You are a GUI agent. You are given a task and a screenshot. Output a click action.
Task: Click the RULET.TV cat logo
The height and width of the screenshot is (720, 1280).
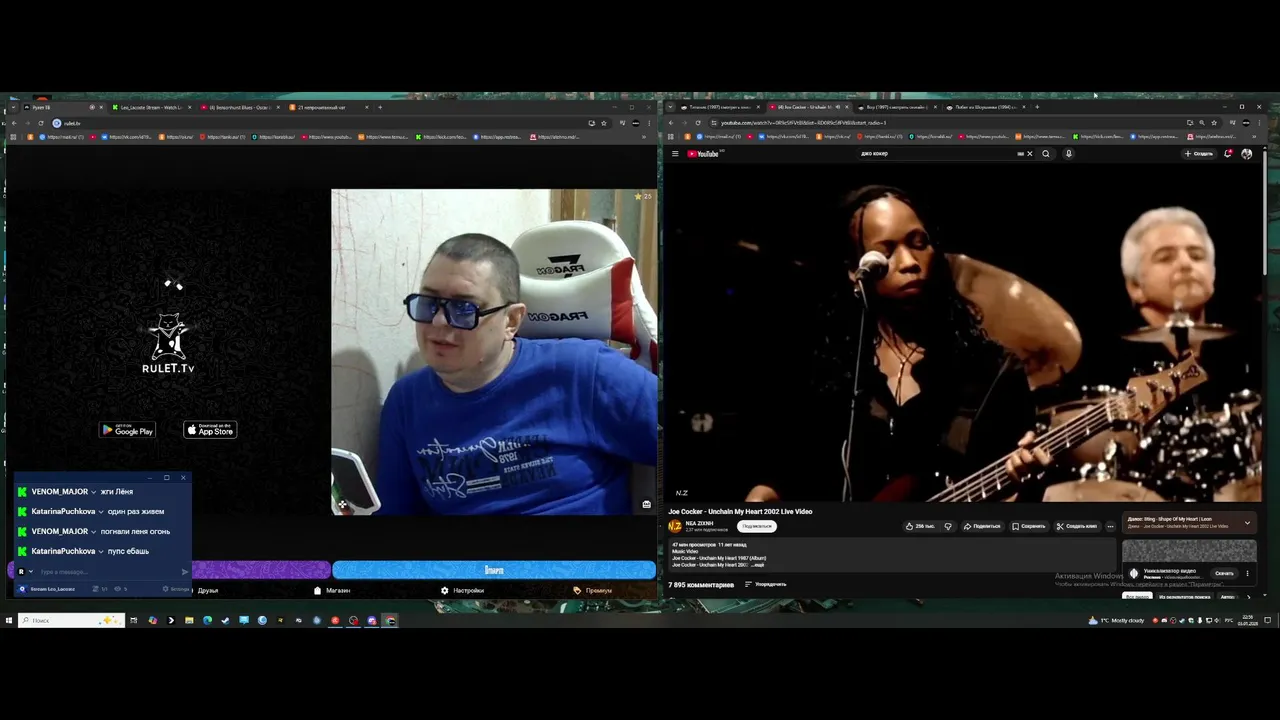pos(168,343)
